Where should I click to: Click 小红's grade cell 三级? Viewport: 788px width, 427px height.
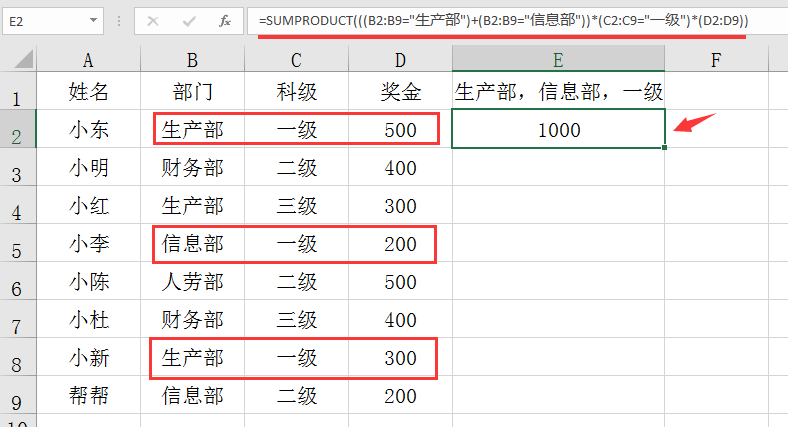[x=297, y=205]
